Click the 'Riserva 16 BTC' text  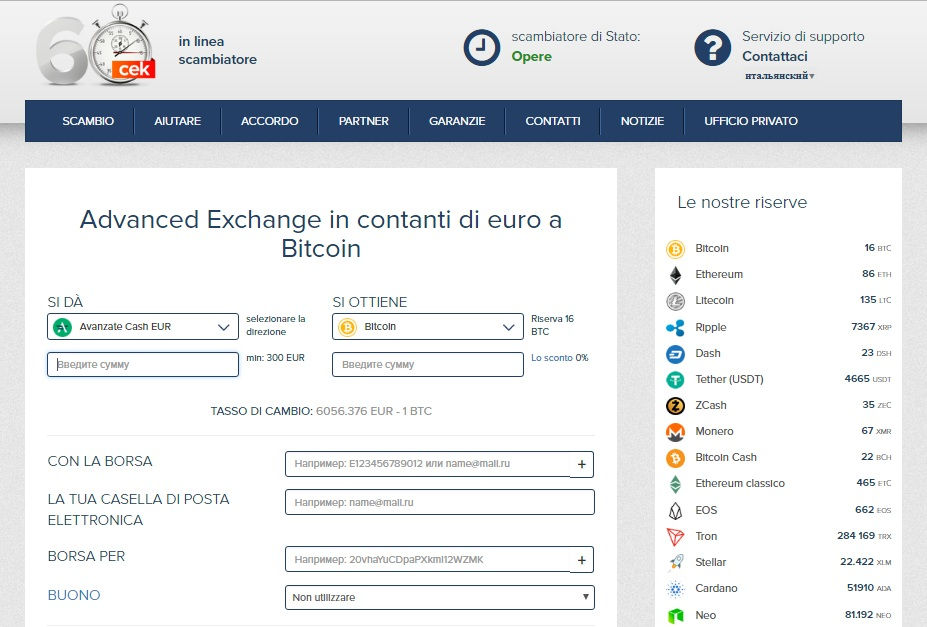[x=552, y=325]
